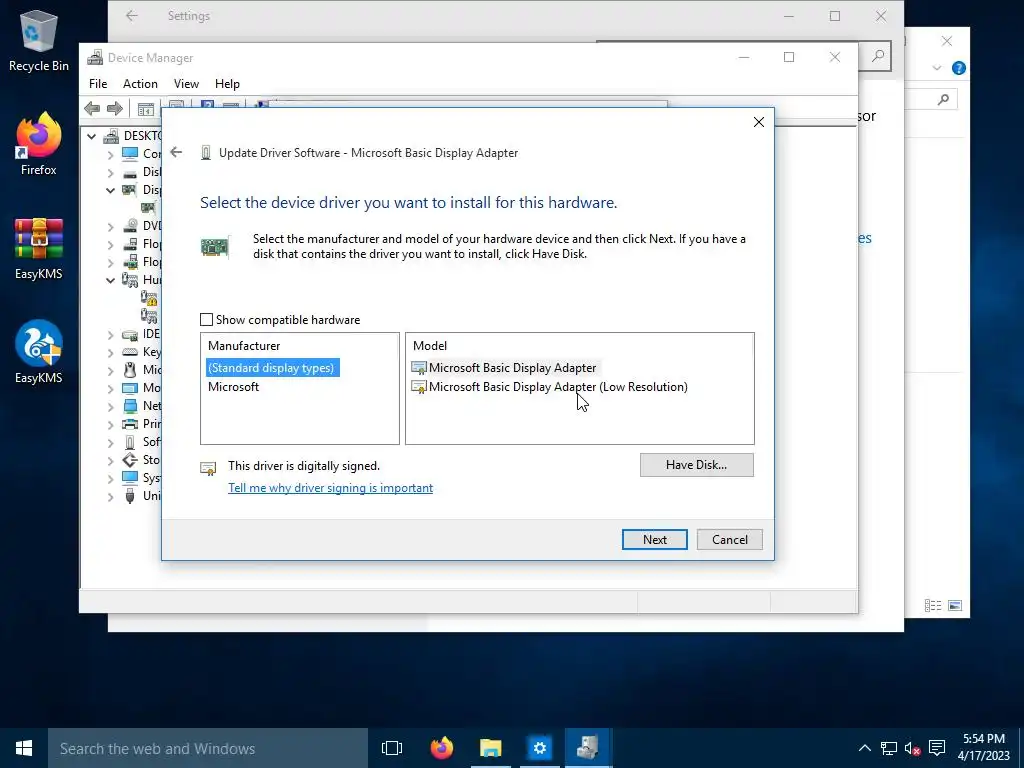Click the DVD drives category icon
The height and width of the screenshot is (768, 1024).
click(130, 225)
